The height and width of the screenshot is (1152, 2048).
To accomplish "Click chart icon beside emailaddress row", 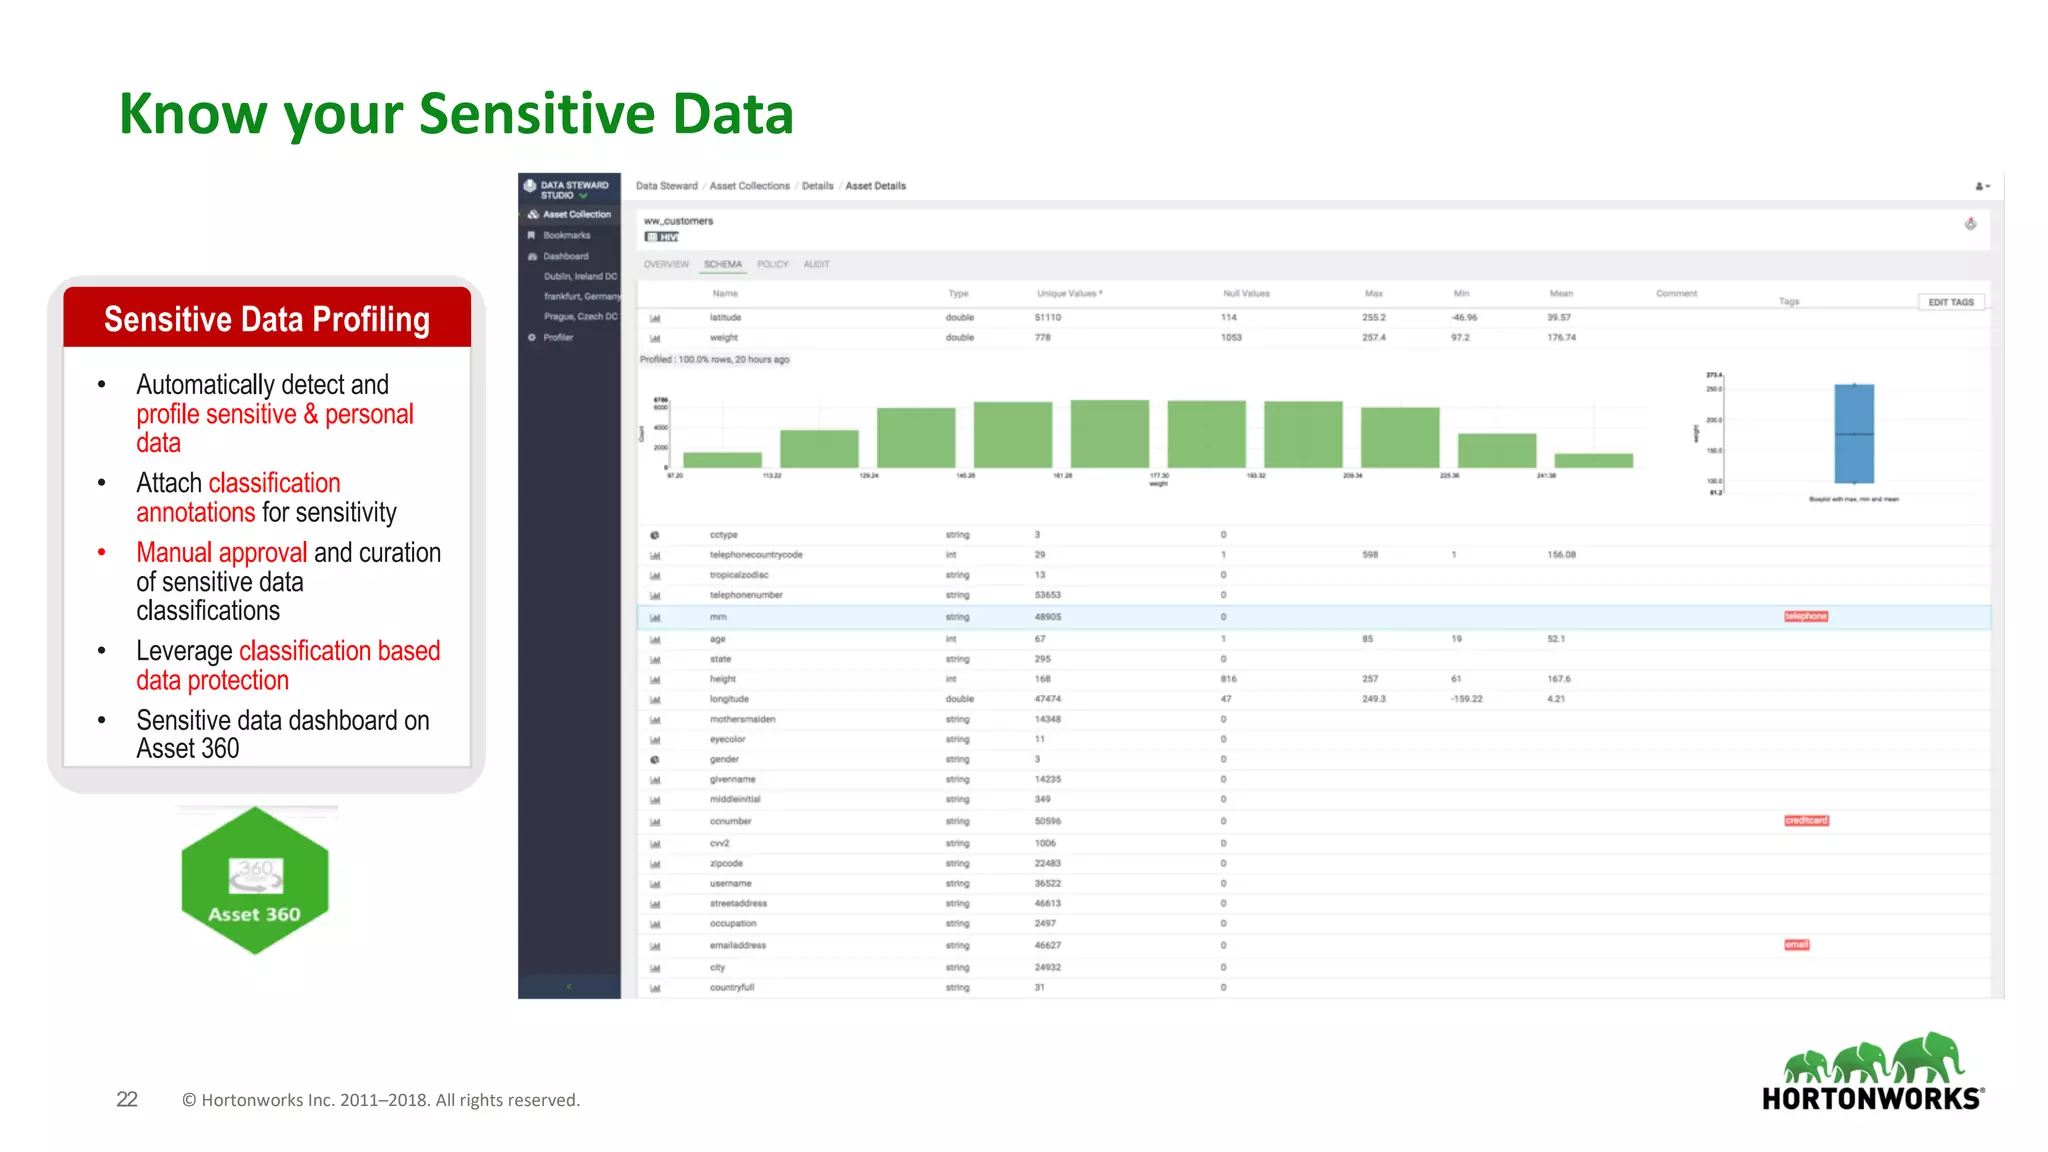I will coord(655,945).
